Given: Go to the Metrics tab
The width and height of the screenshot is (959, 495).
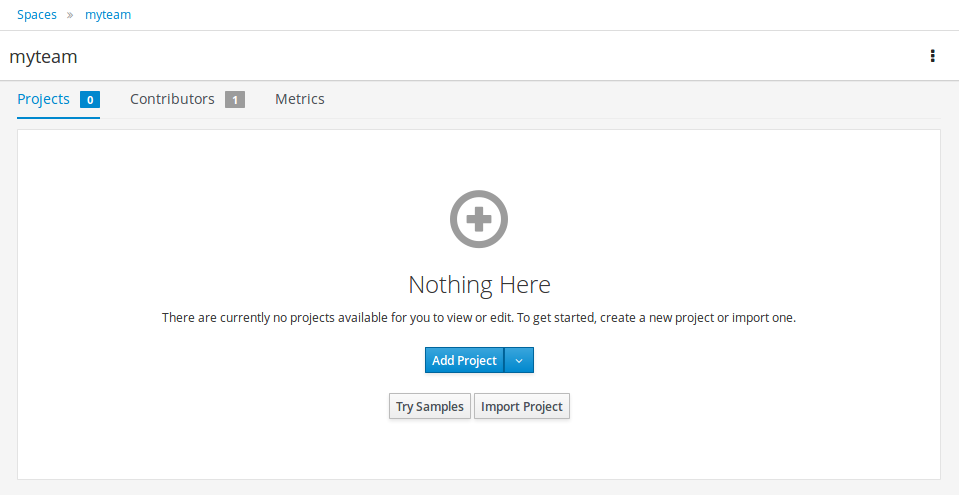Looking at the screenshot, I should click(x=300, y=100).
